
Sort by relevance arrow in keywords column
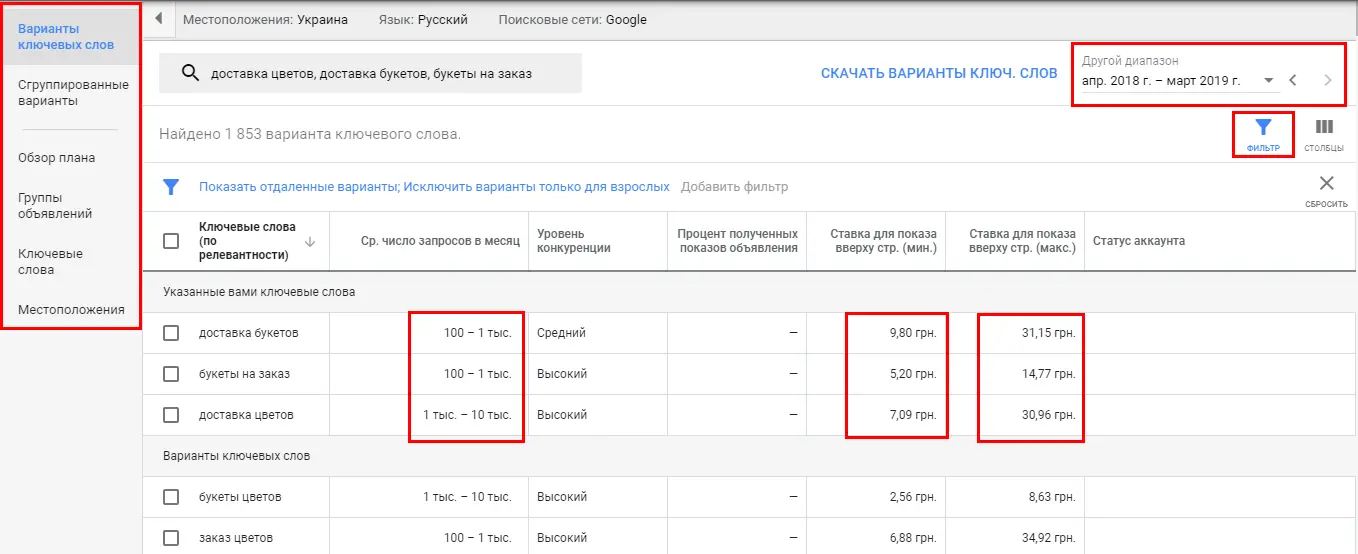(x=310, y=241)
